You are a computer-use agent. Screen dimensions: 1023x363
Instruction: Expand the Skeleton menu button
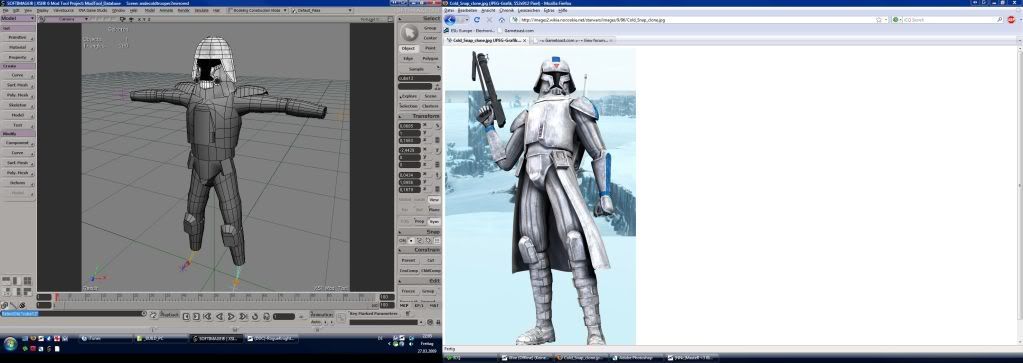[x=18, y=104]
